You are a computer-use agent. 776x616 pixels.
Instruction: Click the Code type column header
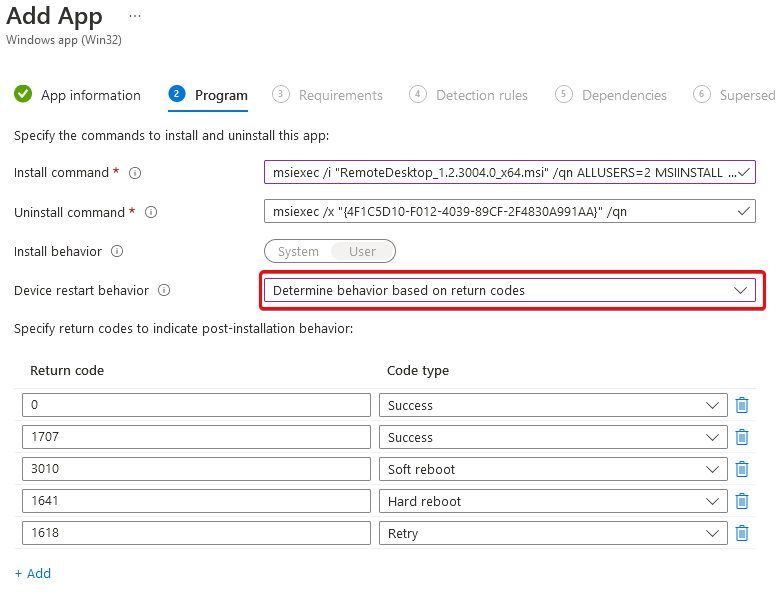click(418, 371)
